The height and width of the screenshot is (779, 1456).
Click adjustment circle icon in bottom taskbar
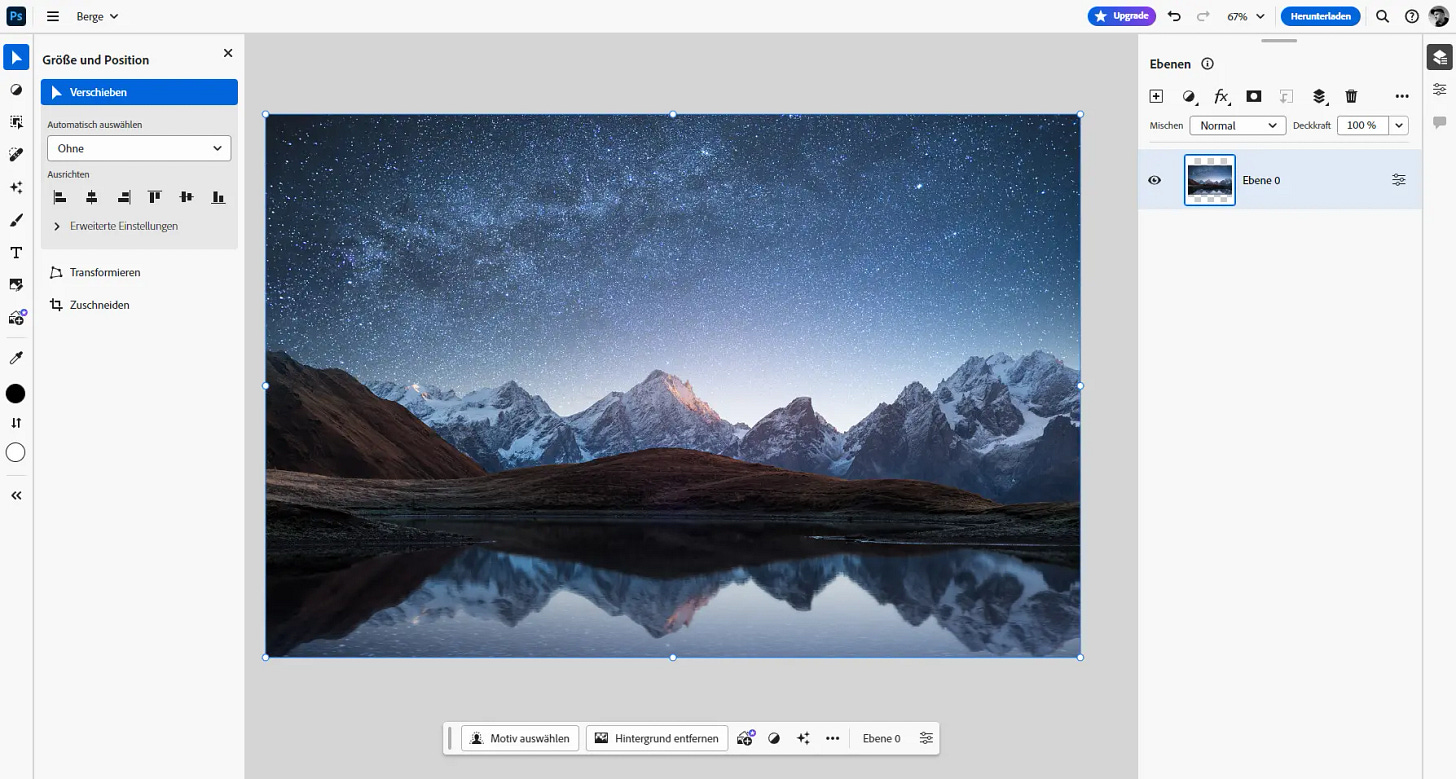[774, 738]
